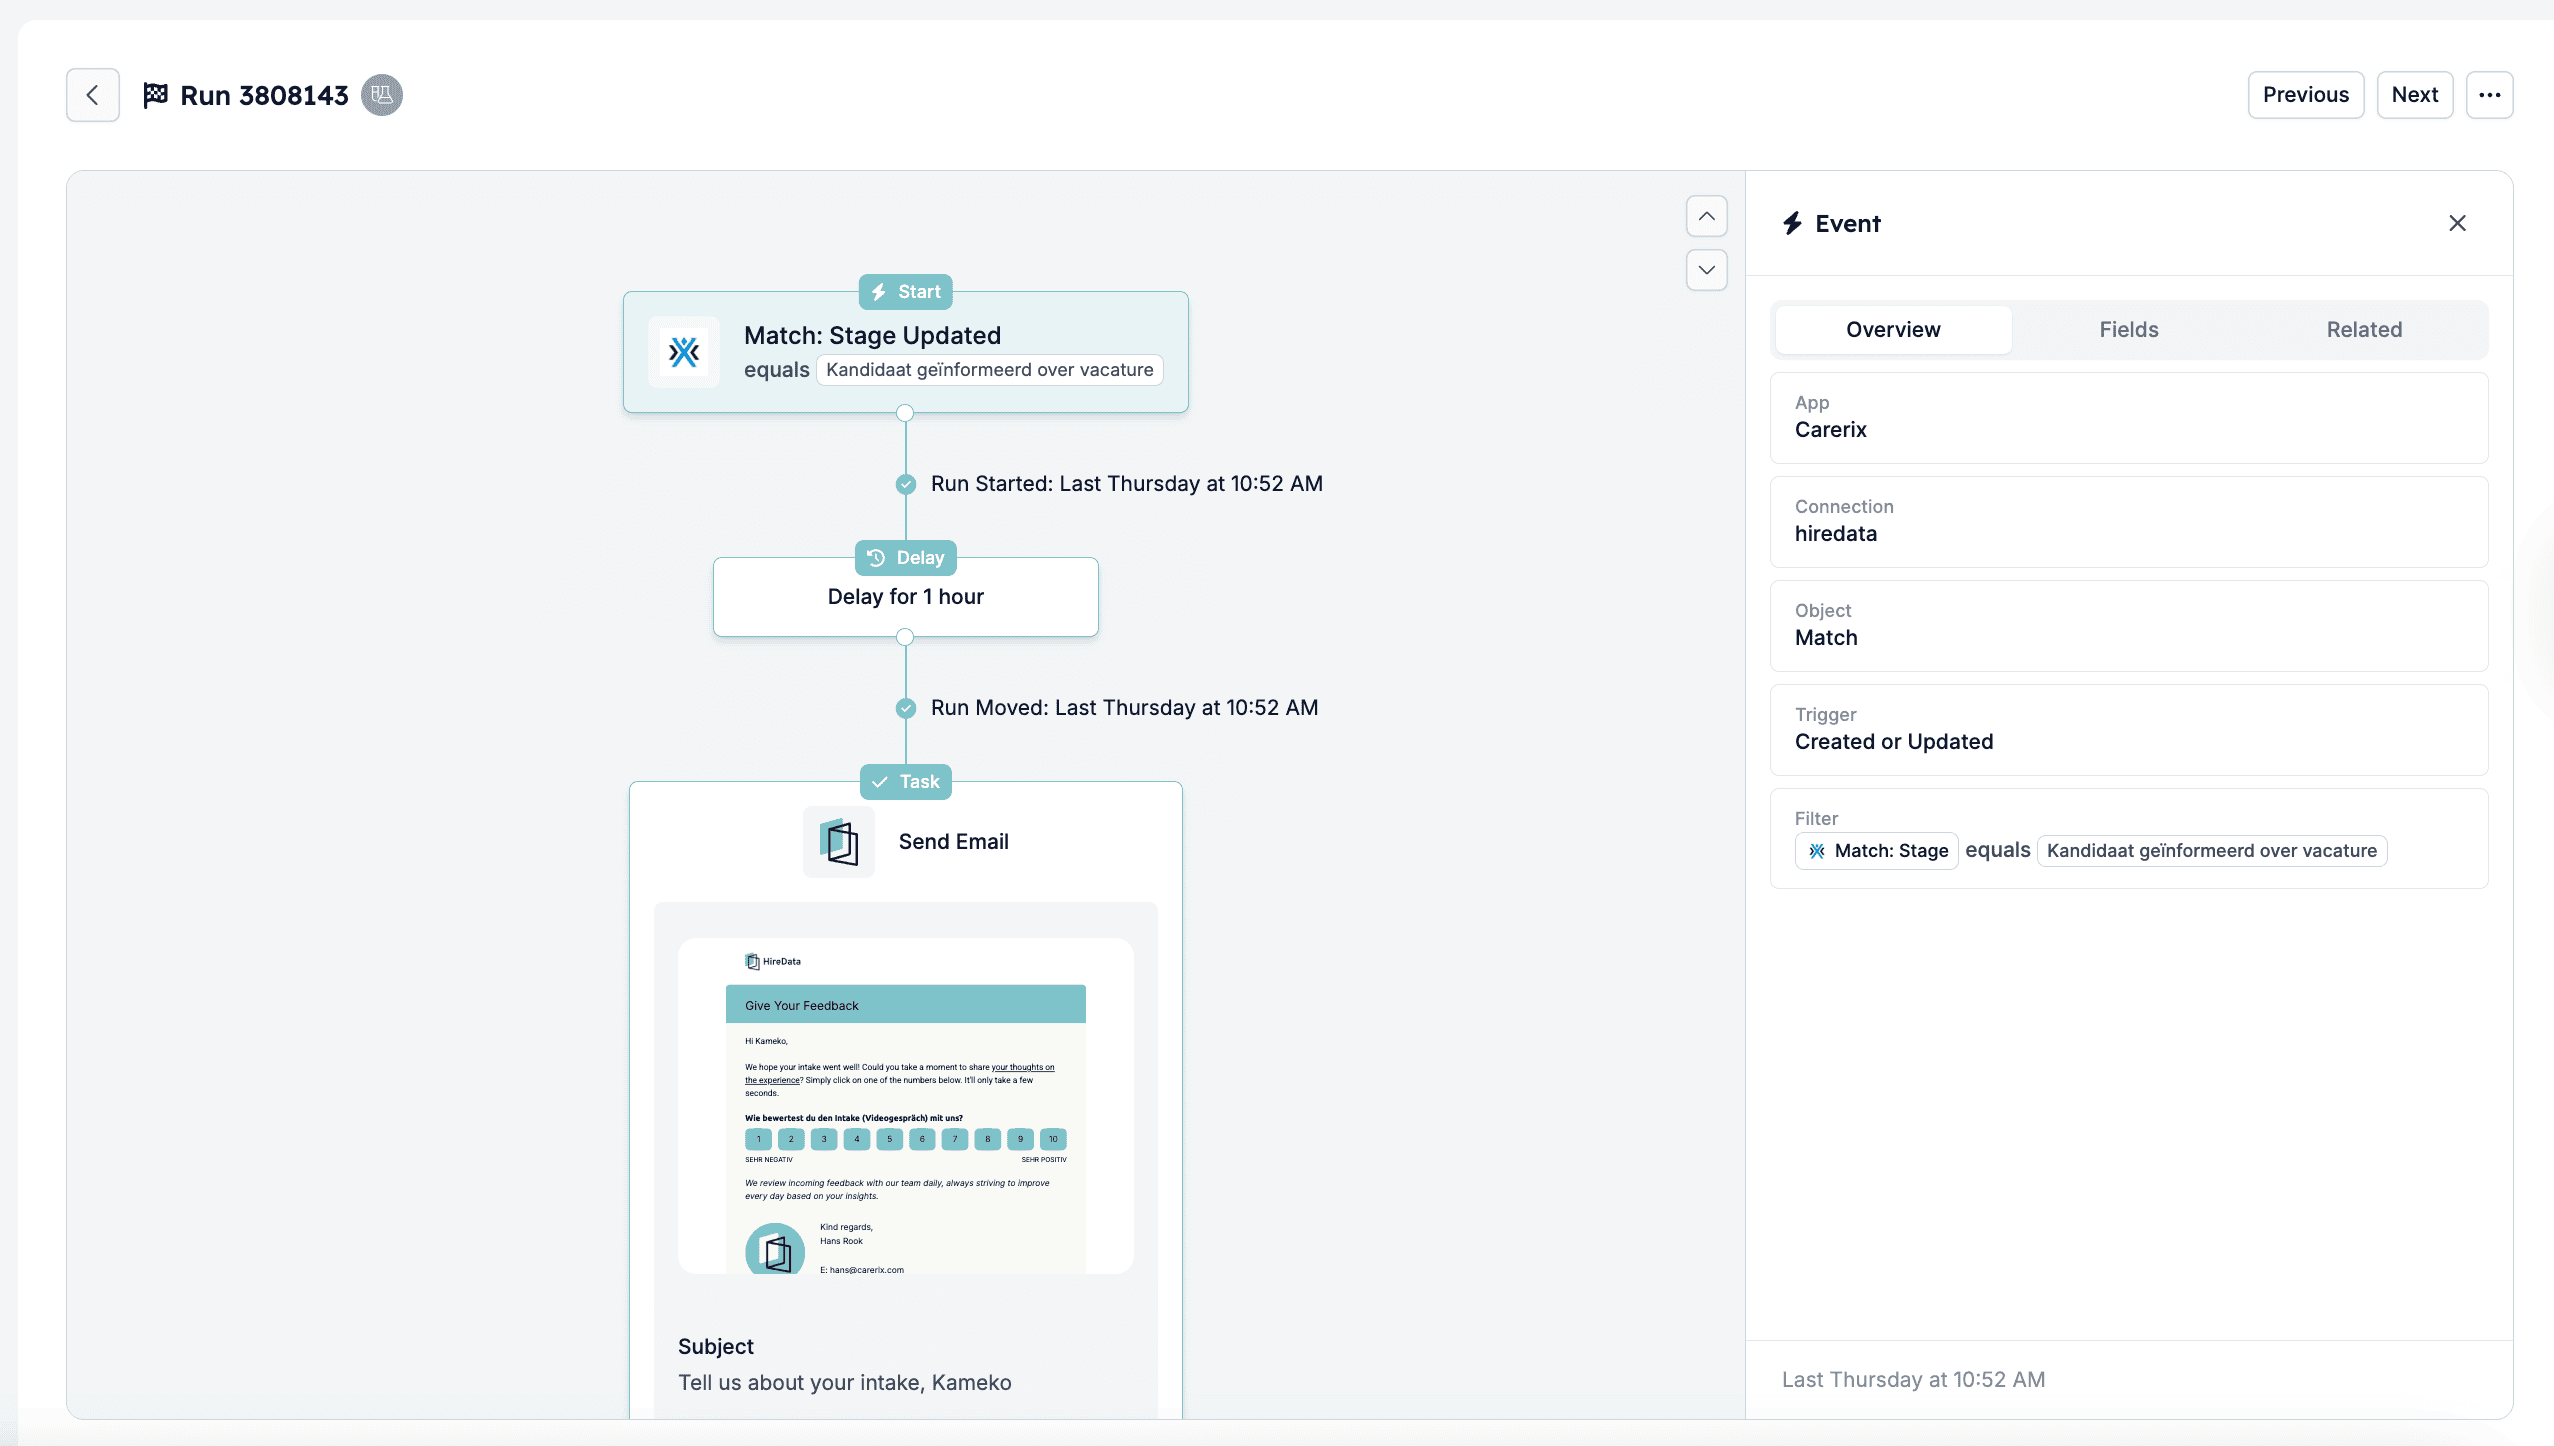Click the Object Match field
Screen dimensions: 2554x1446
[x=2129, y=626]
